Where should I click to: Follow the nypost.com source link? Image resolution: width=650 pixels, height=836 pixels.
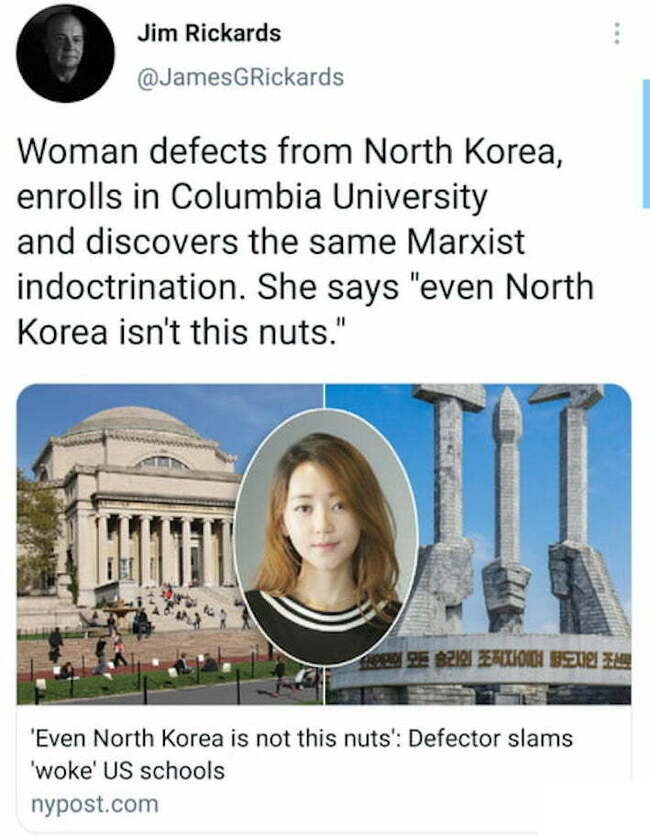[x=95, y=804]
